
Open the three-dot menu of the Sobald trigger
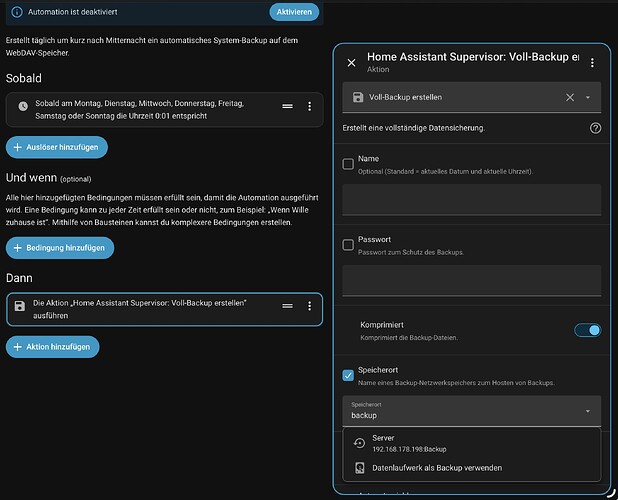click(309, 106)
